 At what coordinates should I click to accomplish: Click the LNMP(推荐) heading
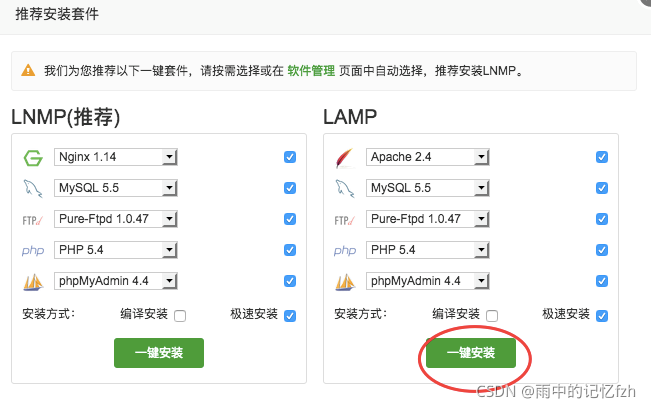click(66, 117)
